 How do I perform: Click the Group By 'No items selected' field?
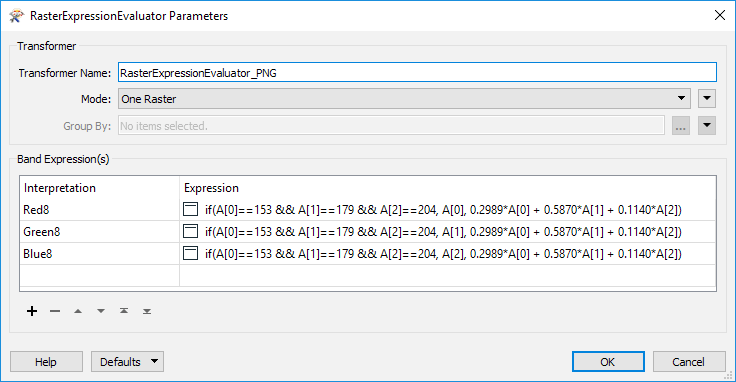pyautogui.click(x=391, y=126)
